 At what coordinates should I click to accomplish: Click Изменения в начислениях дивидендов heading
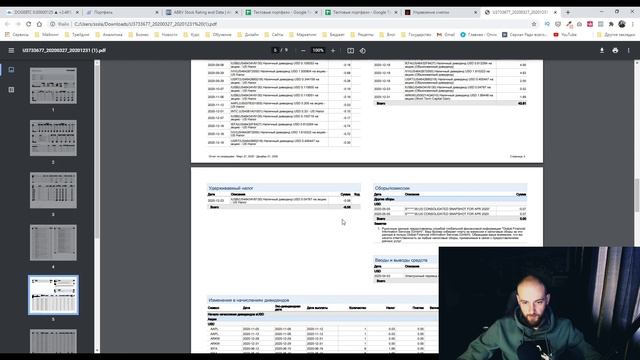click(x=249, y=300)
